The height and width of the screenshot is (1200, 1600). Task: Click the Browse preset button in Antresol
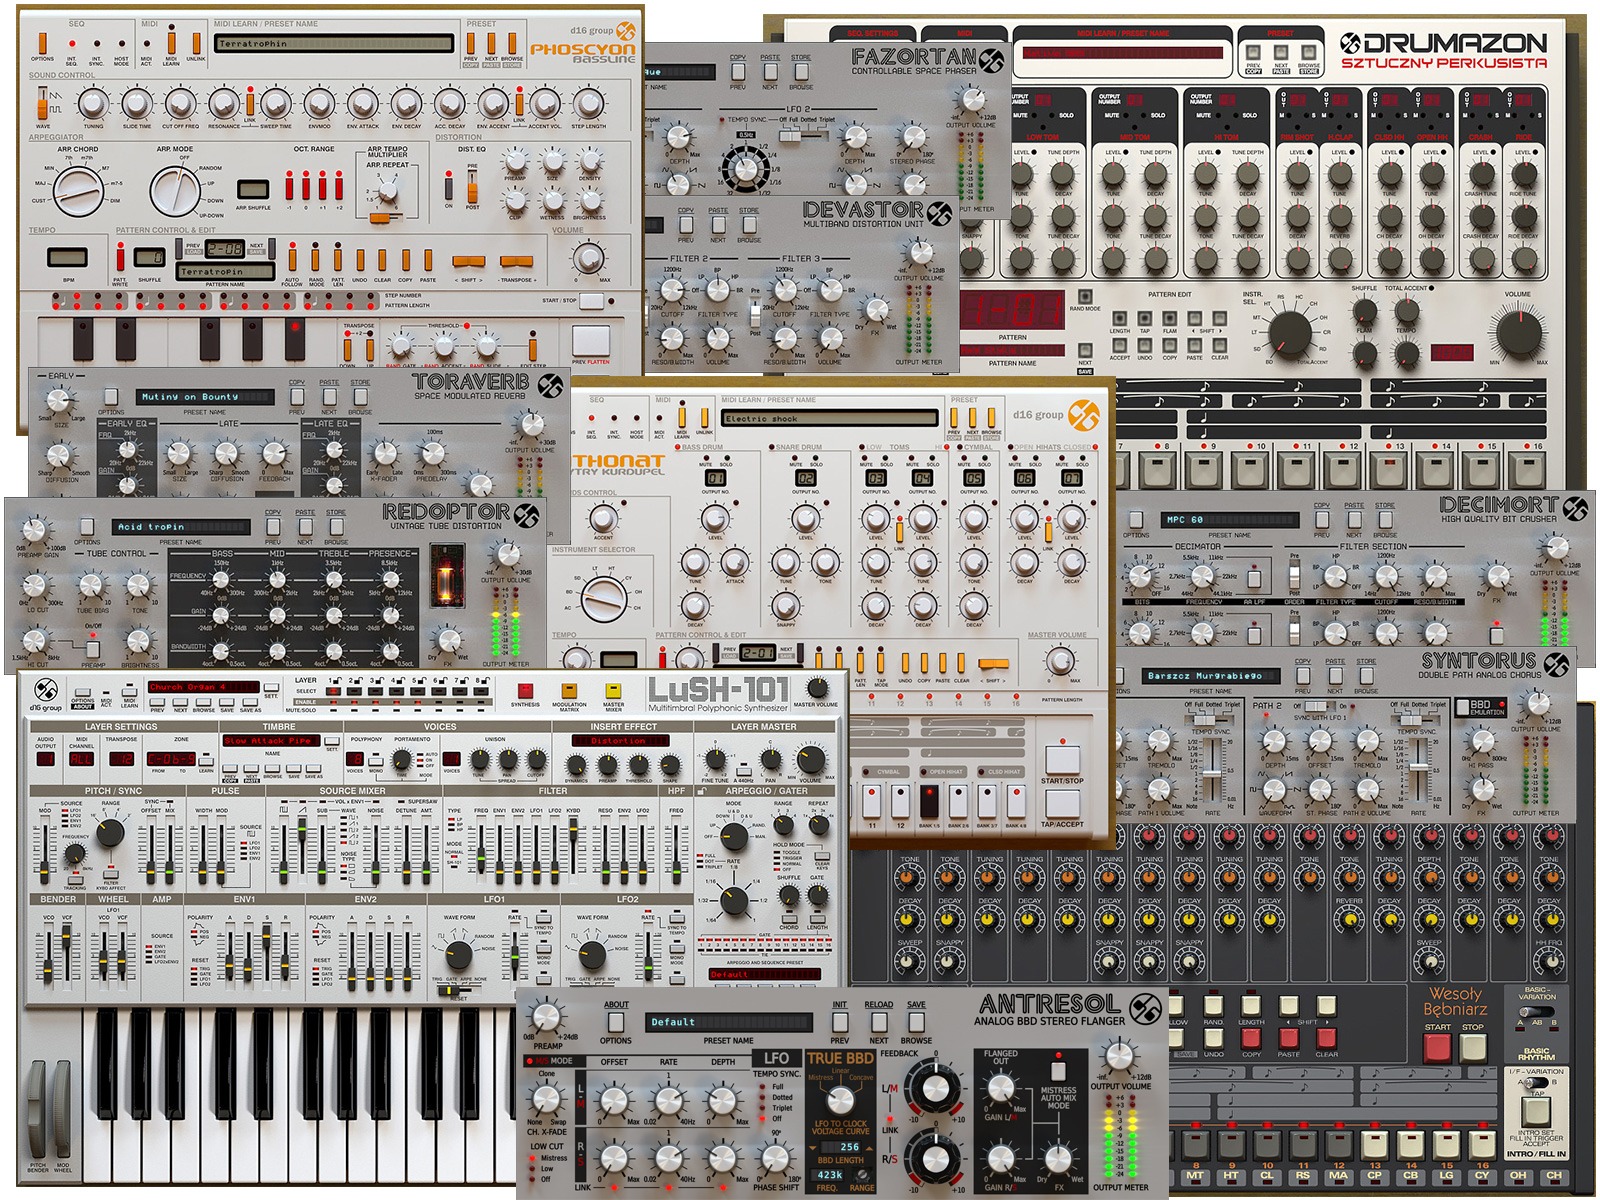coord(915,1022)
